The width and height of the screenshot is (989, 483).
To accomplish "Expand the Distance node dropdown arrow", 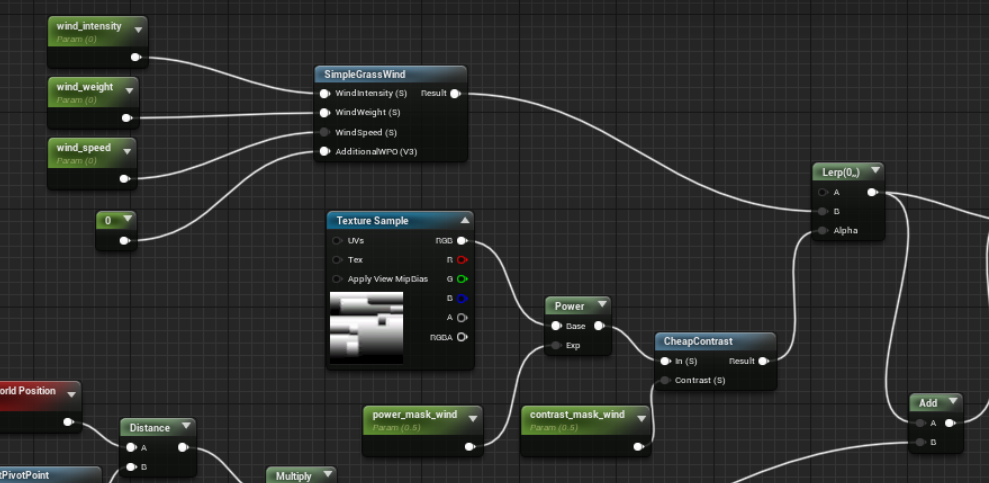I will 185,426.
